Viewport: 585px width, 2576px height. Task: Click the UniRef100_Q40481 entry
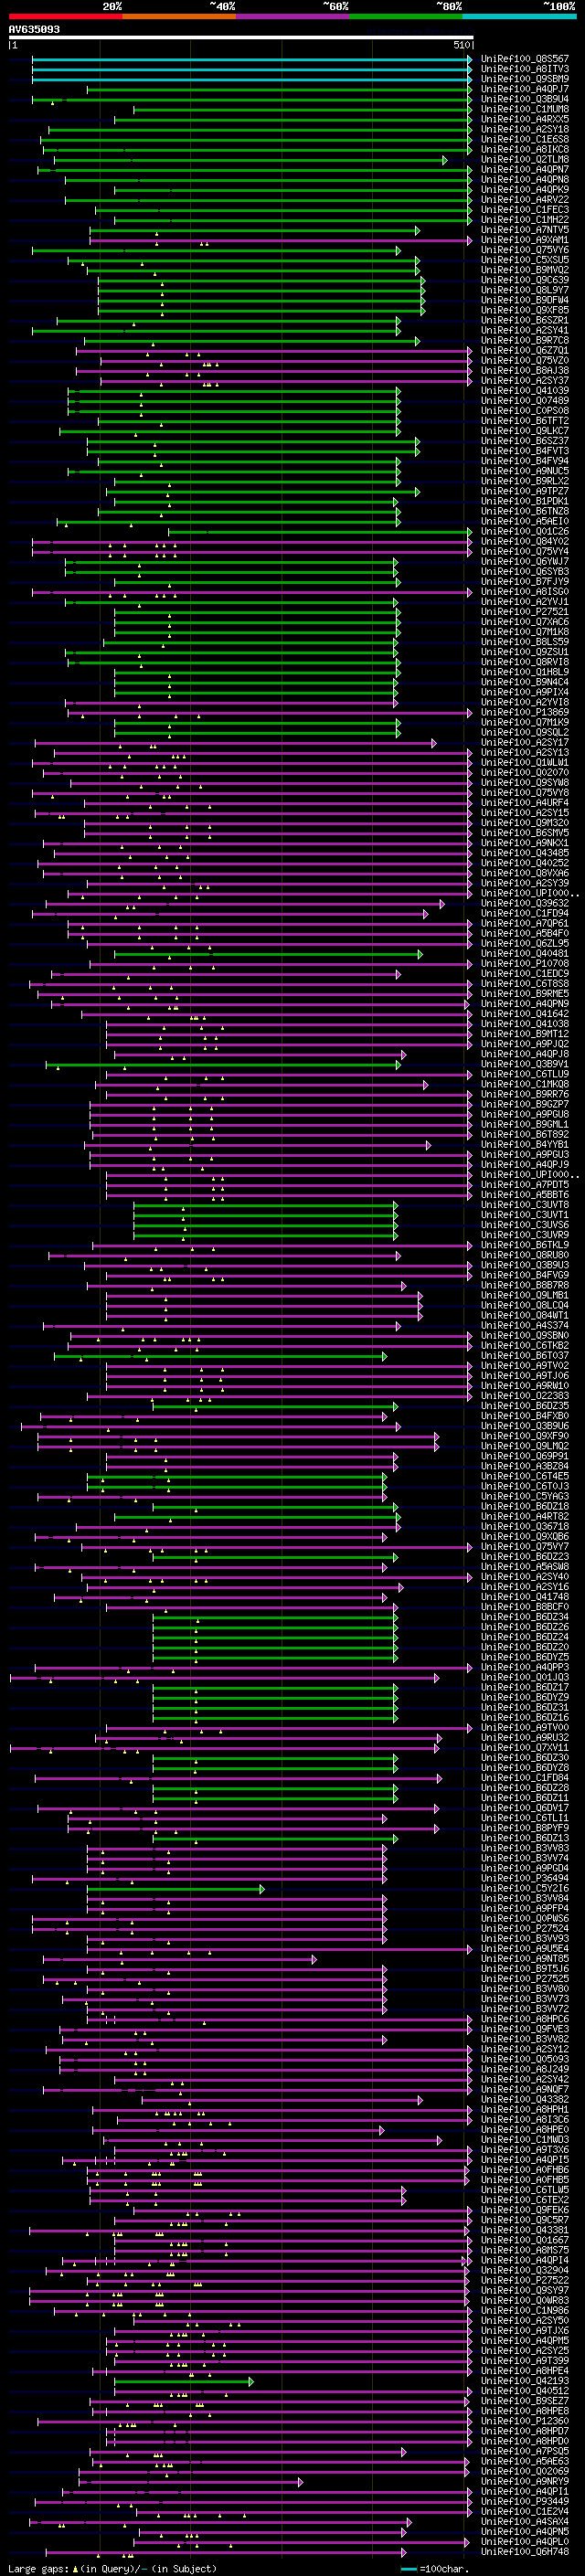click(525, 953)
